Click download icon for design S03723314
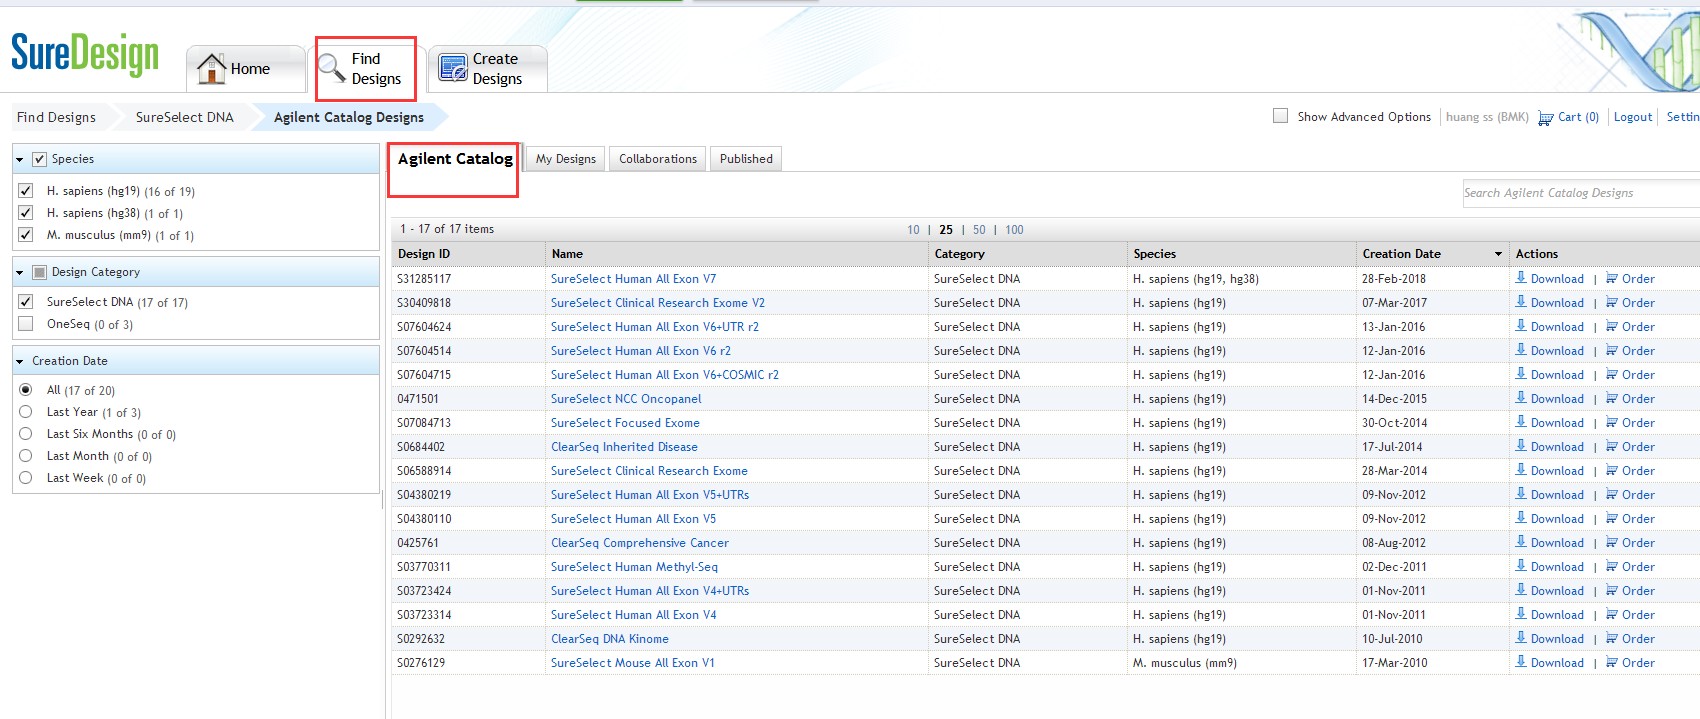Screen dimensions: 1700x719 1521,614
